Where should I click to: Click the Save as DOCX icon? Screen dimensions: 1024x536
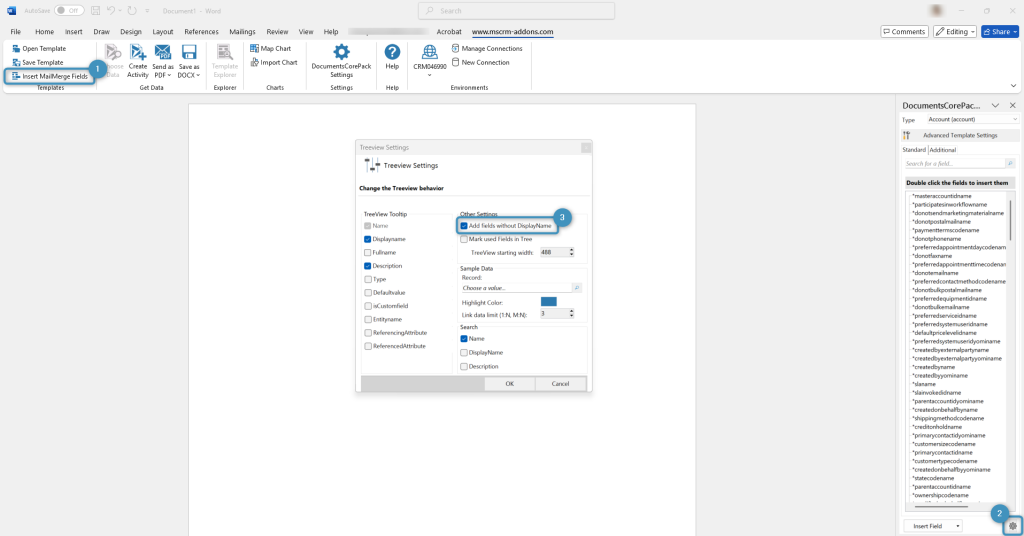pyautogui.click(x=189, y=52)
